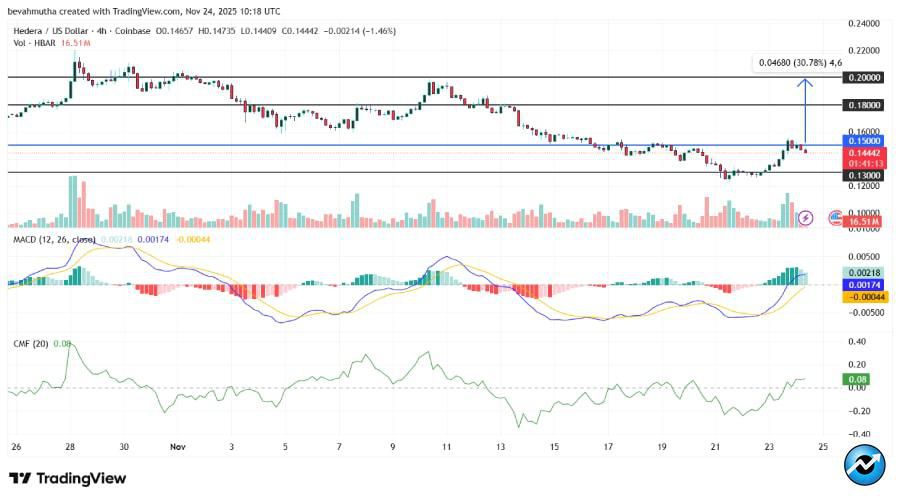This screenshot has width=900, height=500.
Task: Click the purple lightning bolt icon
Action: point(807,217)
